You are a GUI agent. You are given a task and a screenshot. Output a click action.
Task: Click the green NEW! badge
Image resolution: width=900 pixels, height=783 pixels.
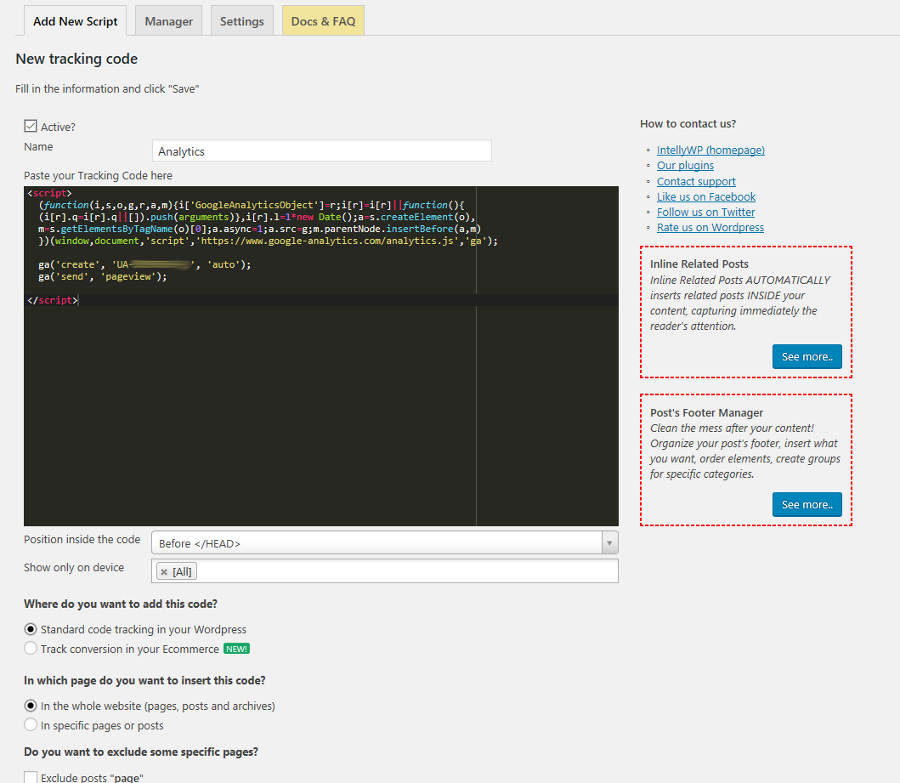pyautogui.click(x=236, y=649)
